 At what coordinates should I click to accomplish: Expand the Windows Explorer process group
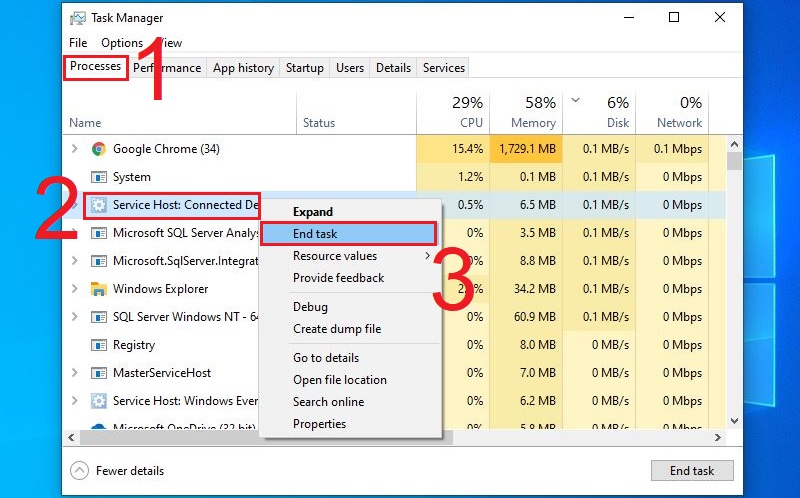point(74,289)
